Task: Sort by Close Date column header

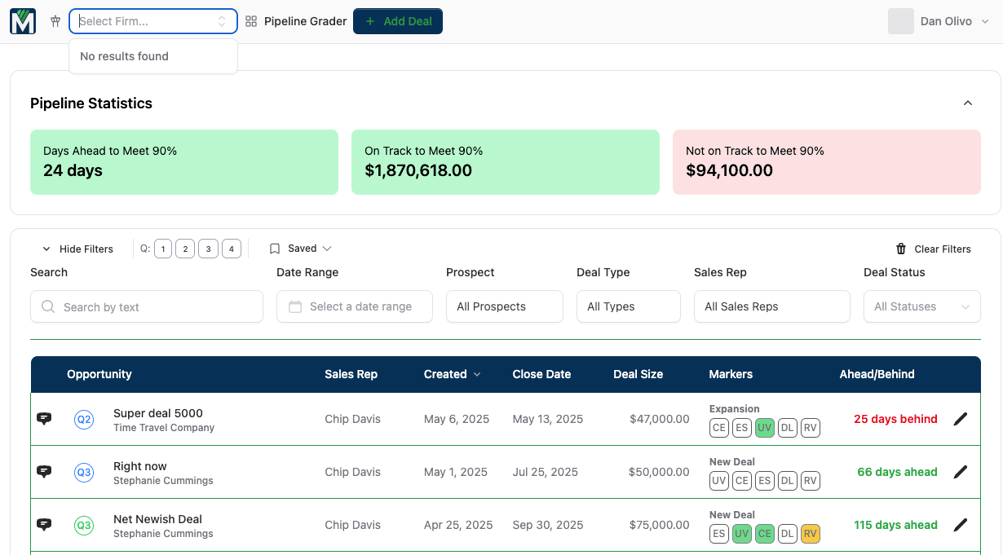Action: click(x=541, y=374)
